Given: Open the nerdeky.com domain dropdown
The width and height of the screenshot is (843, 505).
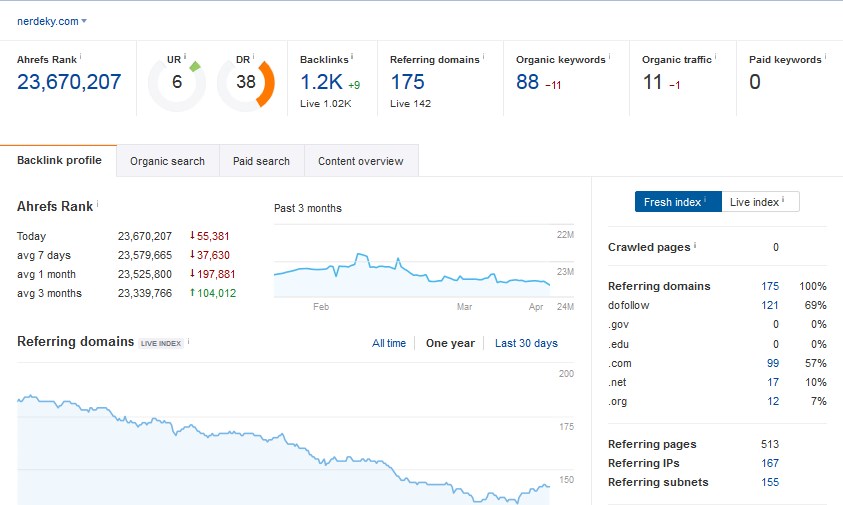Looking at the screenshot, I should point(52,22).
